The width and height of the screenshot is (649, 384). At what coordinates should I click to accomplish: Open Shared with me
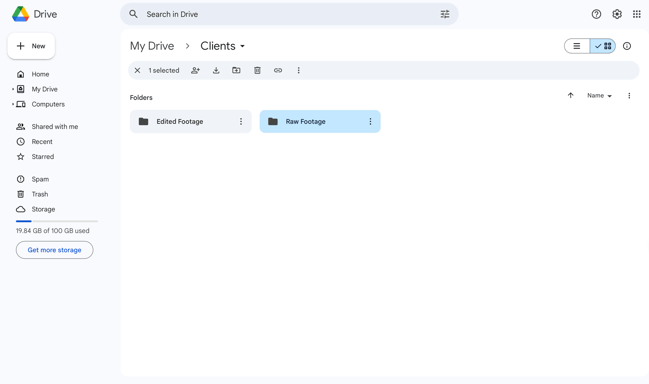[55, 127]
